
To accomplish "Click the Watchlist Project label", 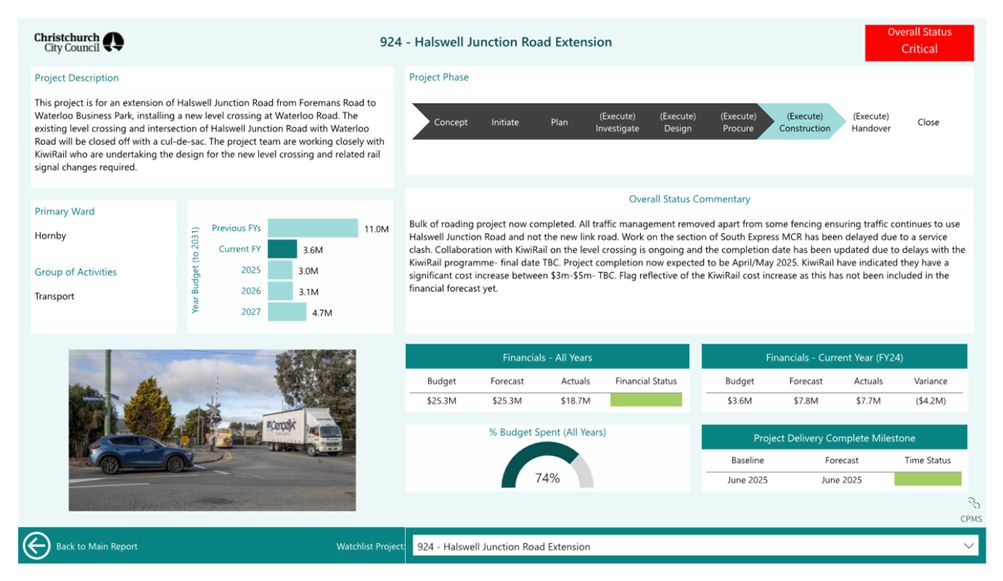I will coord(370,546).
